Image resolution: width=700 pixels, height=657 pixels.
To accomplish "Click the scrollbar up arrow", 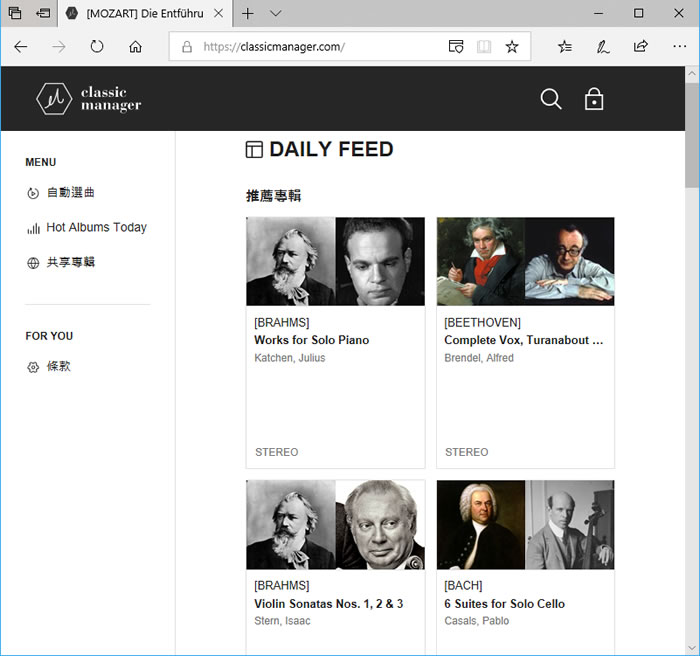I will pyautogui.click(x=692, y=73).
